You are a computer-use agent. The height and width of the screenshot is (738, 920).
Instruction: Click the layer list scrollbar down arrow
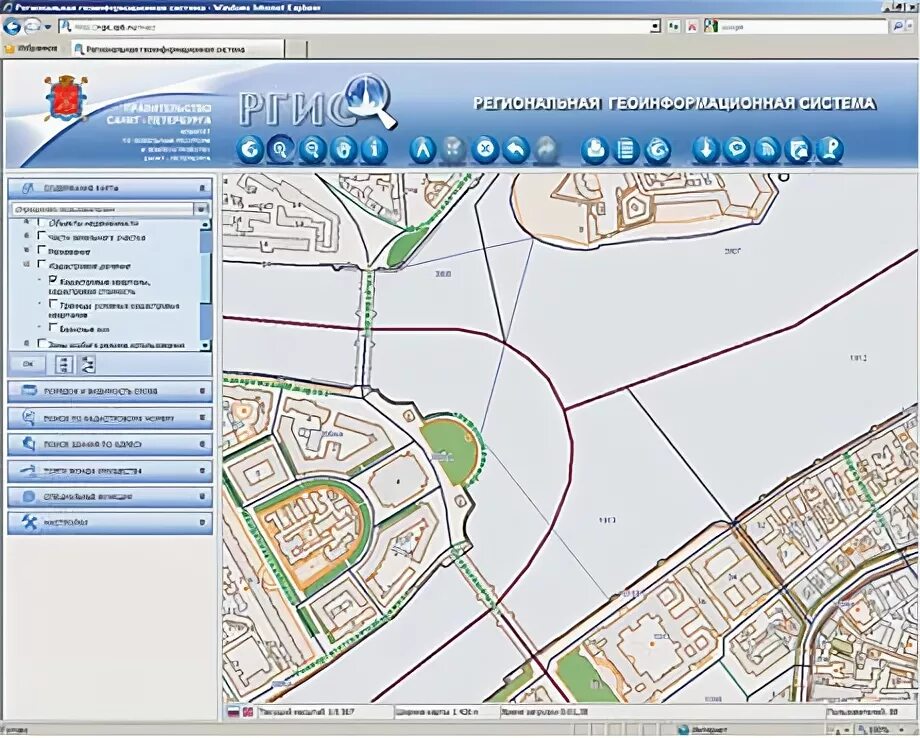pyautogui.click(x=205, y=345)
